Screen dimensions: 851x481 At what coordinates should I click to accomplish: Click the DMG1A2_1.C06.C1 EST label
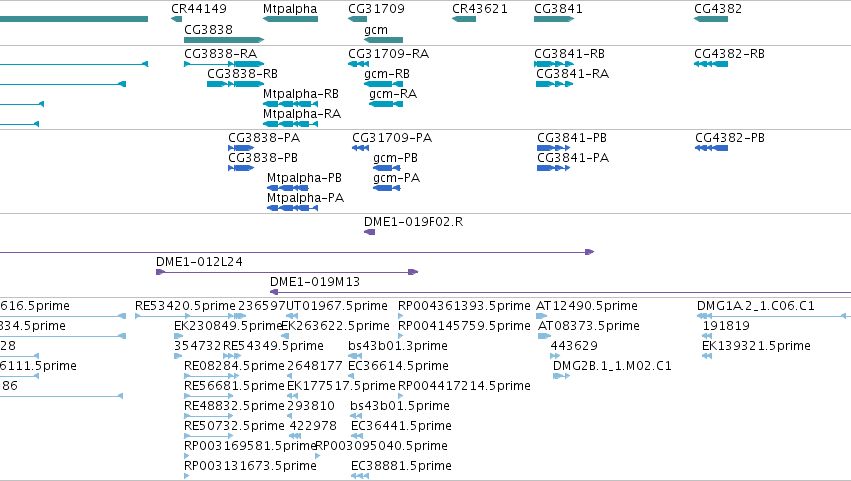click(x=755, y=306)
